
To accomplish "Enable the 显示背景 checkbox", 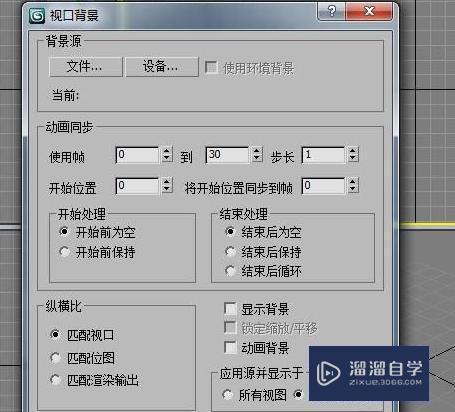I will pyautogui.click(x=230, y=309).
